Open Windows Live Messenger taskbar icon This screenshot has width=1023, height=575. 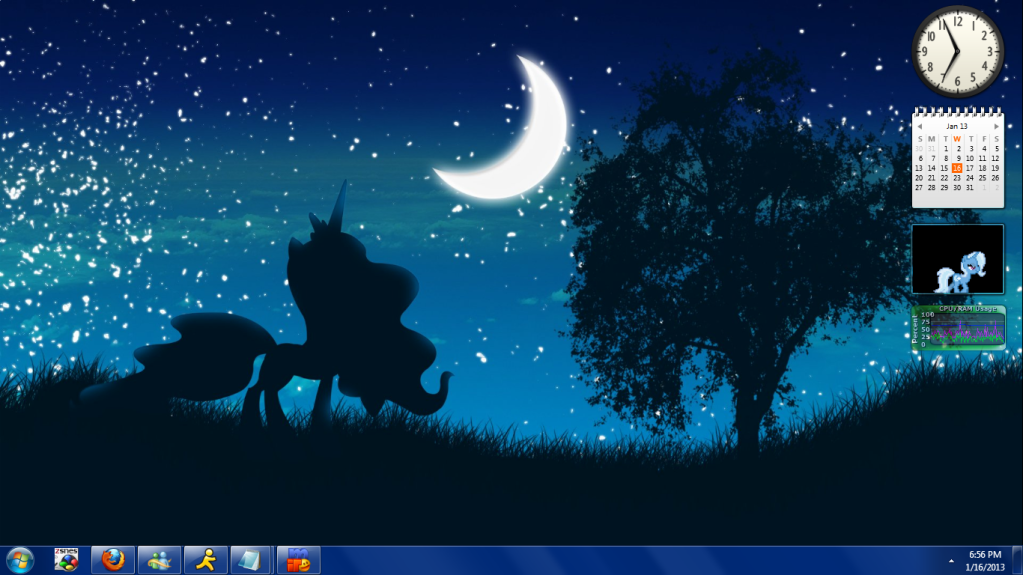tap(159, 560)
